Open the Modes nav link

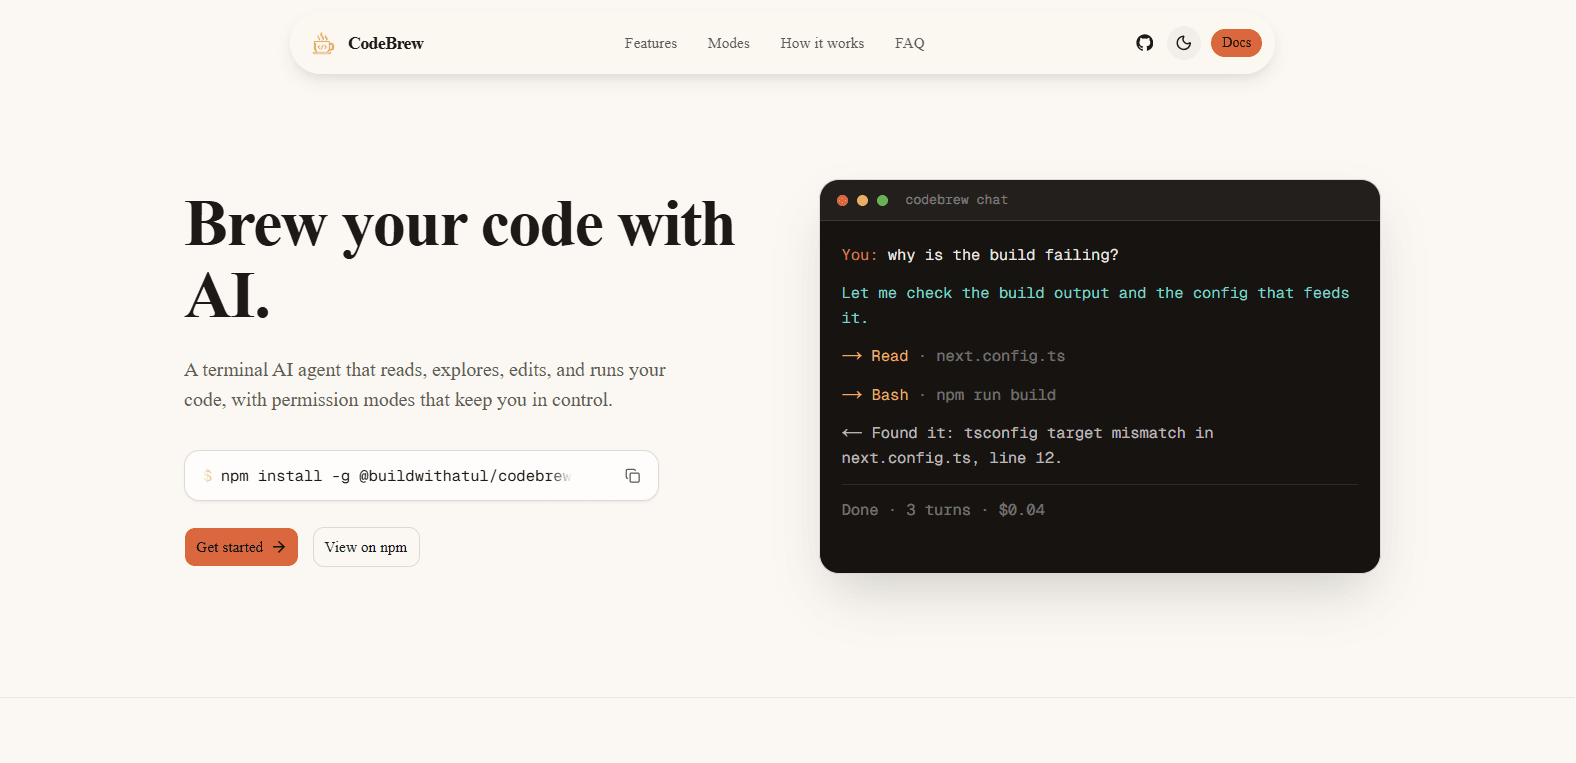coord(729,43)
